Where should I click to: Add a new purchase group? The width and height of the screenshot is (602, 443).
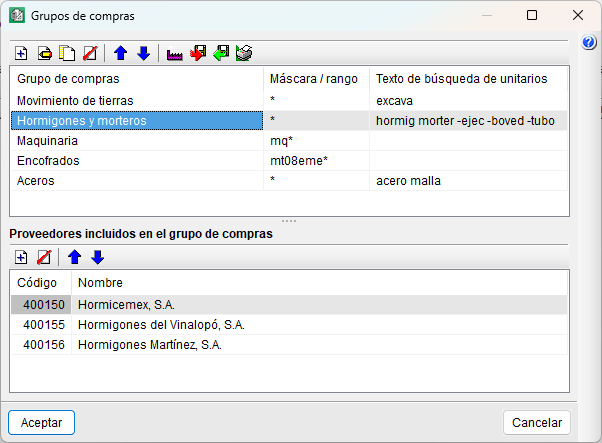coord(21,53)
